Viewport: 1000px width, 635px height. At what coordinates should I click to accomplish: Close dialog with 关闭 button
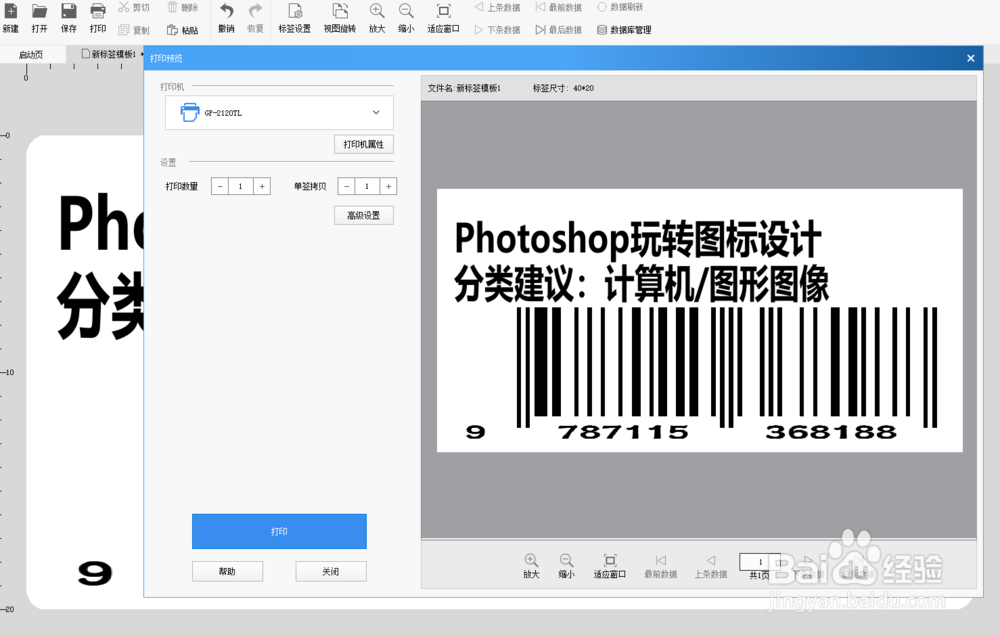[330, 571]
